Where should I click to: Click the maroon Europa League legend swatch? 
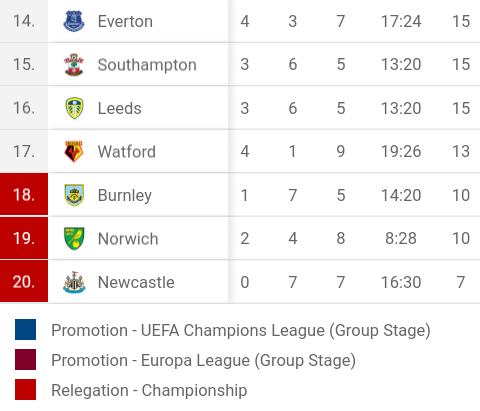tap(25, 360)
